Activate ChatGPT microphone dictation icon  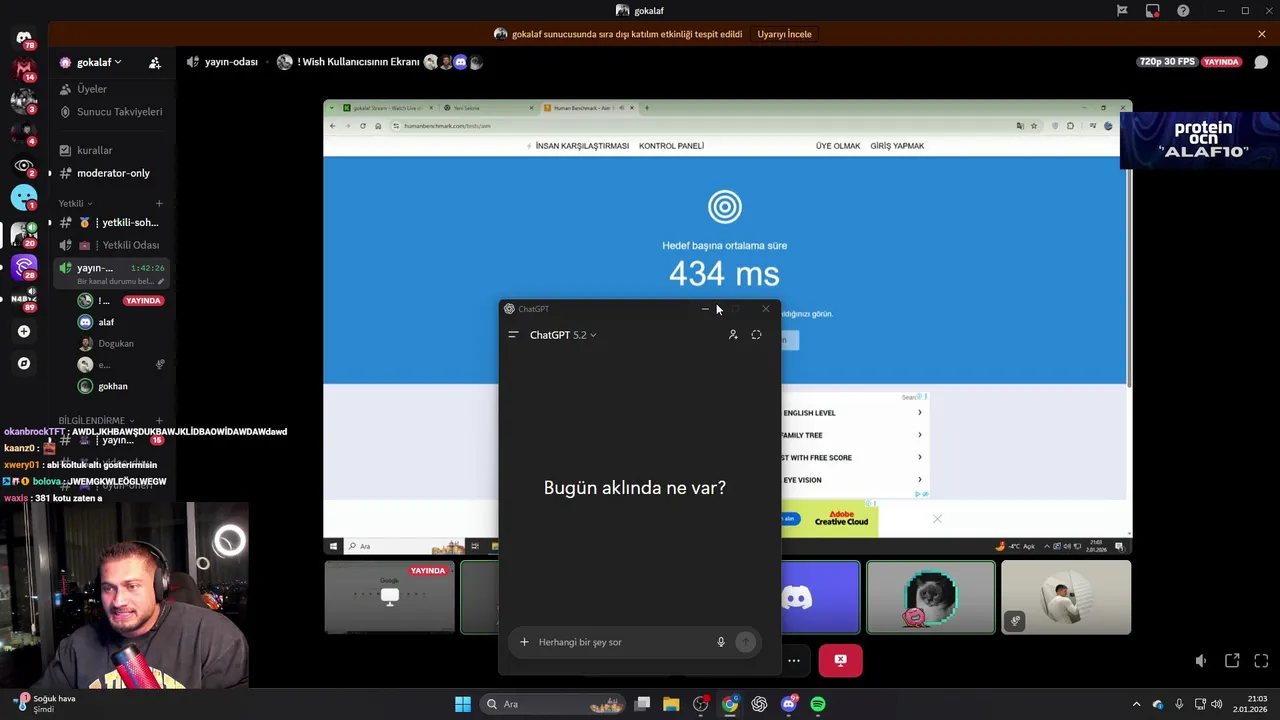[x=721, y=642]
